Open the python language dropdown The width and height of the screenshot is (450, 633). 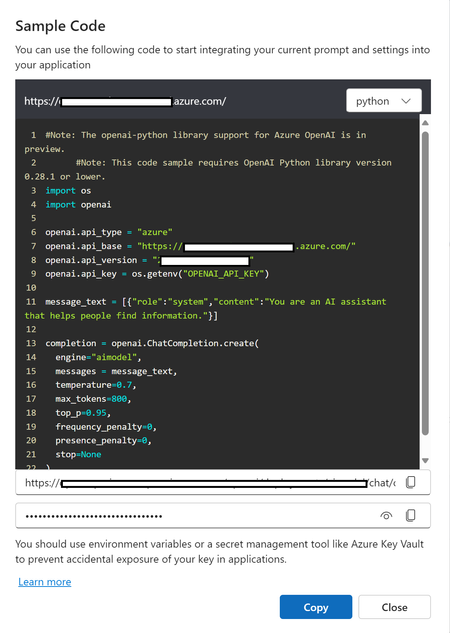(384, 101)
